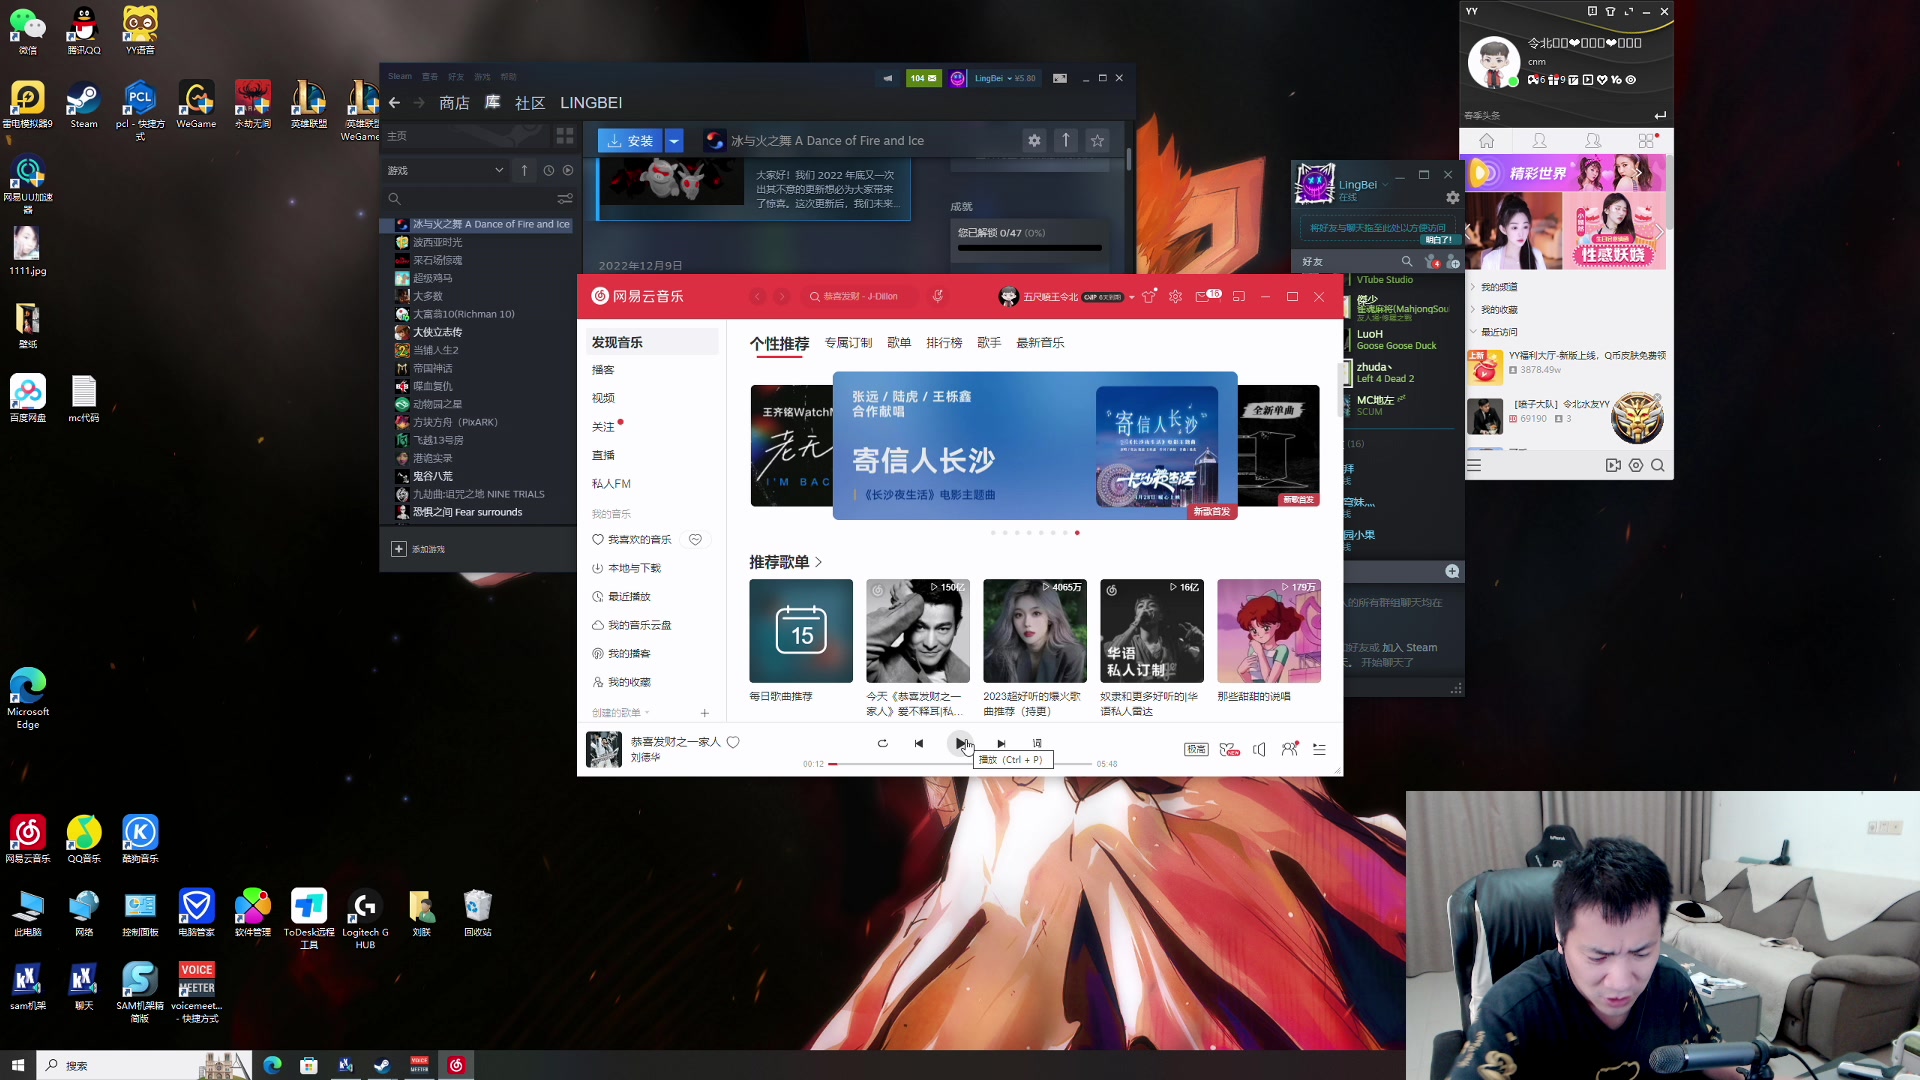Open 我喜欢的音乐 playlist
This screenshot has width=1920, height=1080.
point(633,540)
